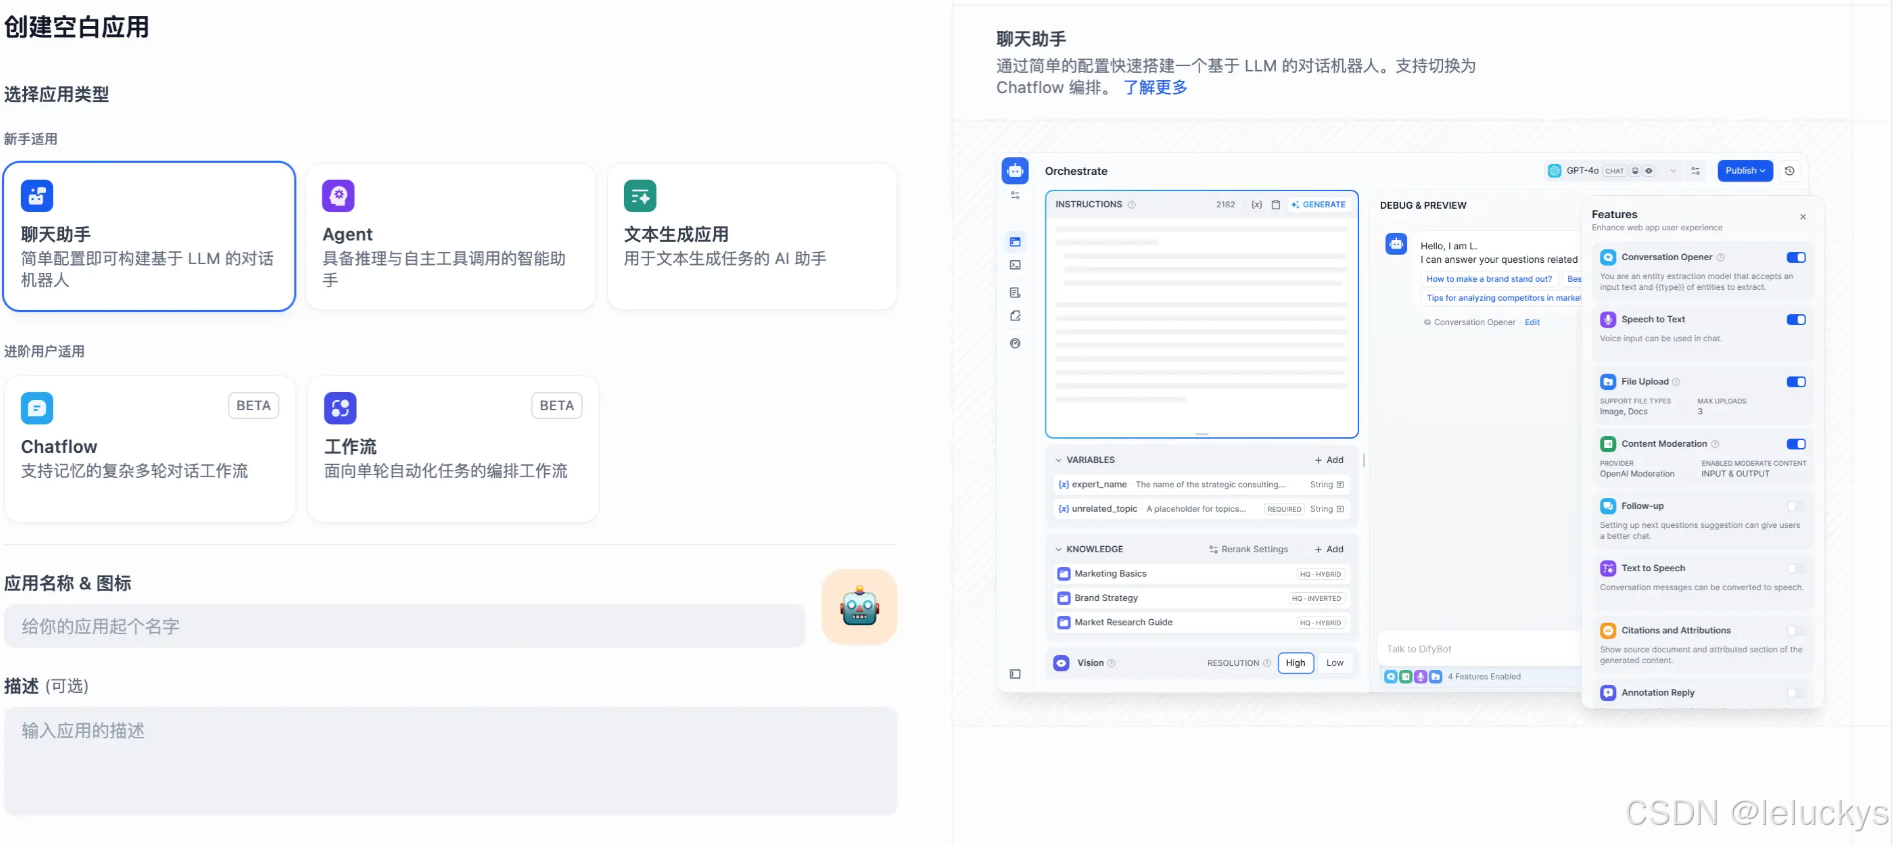This screenshot has width=1893, height=845.
Task: Open unrelated_topic String type selector
Action: 1327,509
